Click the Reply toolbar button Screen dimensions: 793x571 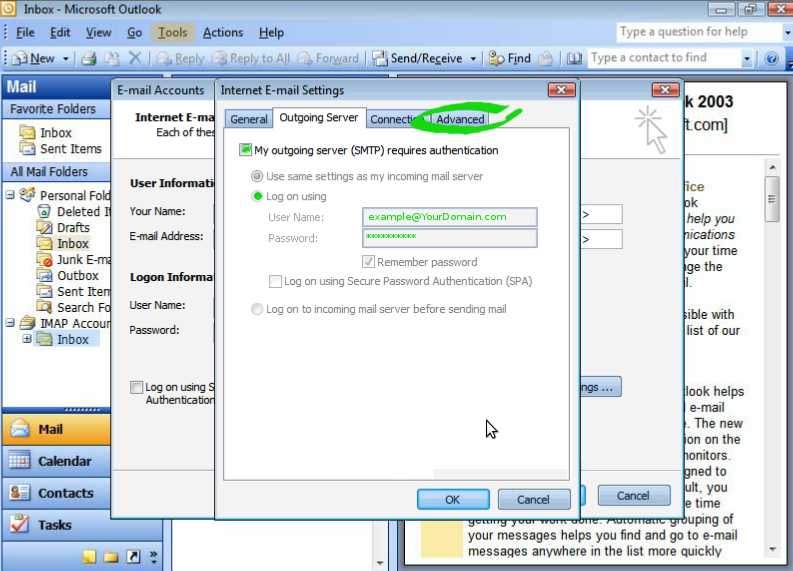tap(180, 59)
